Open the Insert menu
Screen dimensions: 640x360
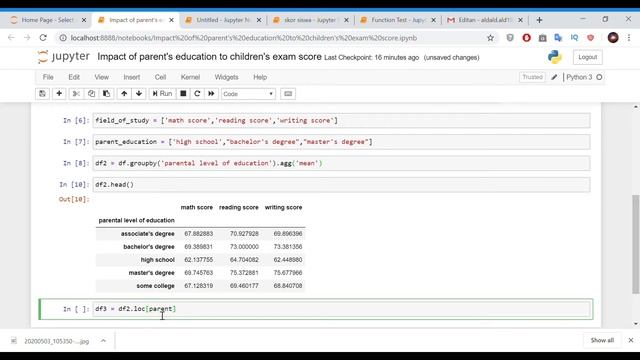click(131, 77)
